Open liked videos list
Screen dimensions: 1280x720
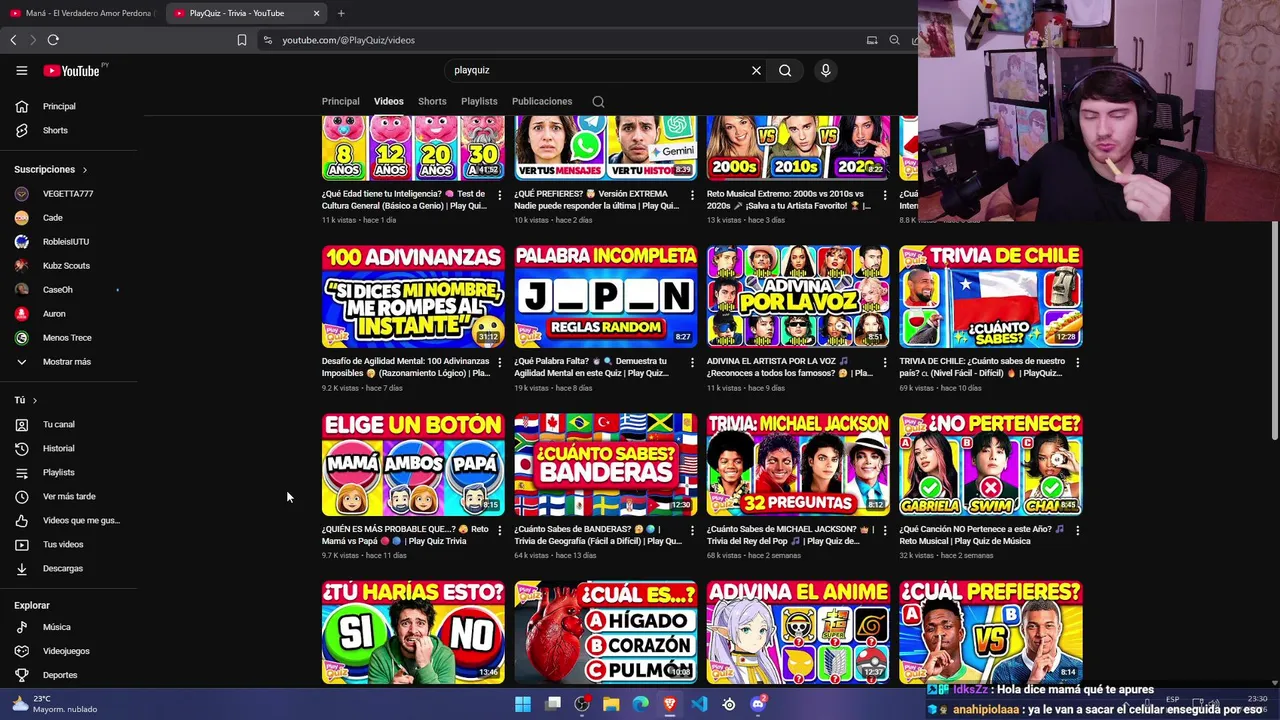coord(70,520)
